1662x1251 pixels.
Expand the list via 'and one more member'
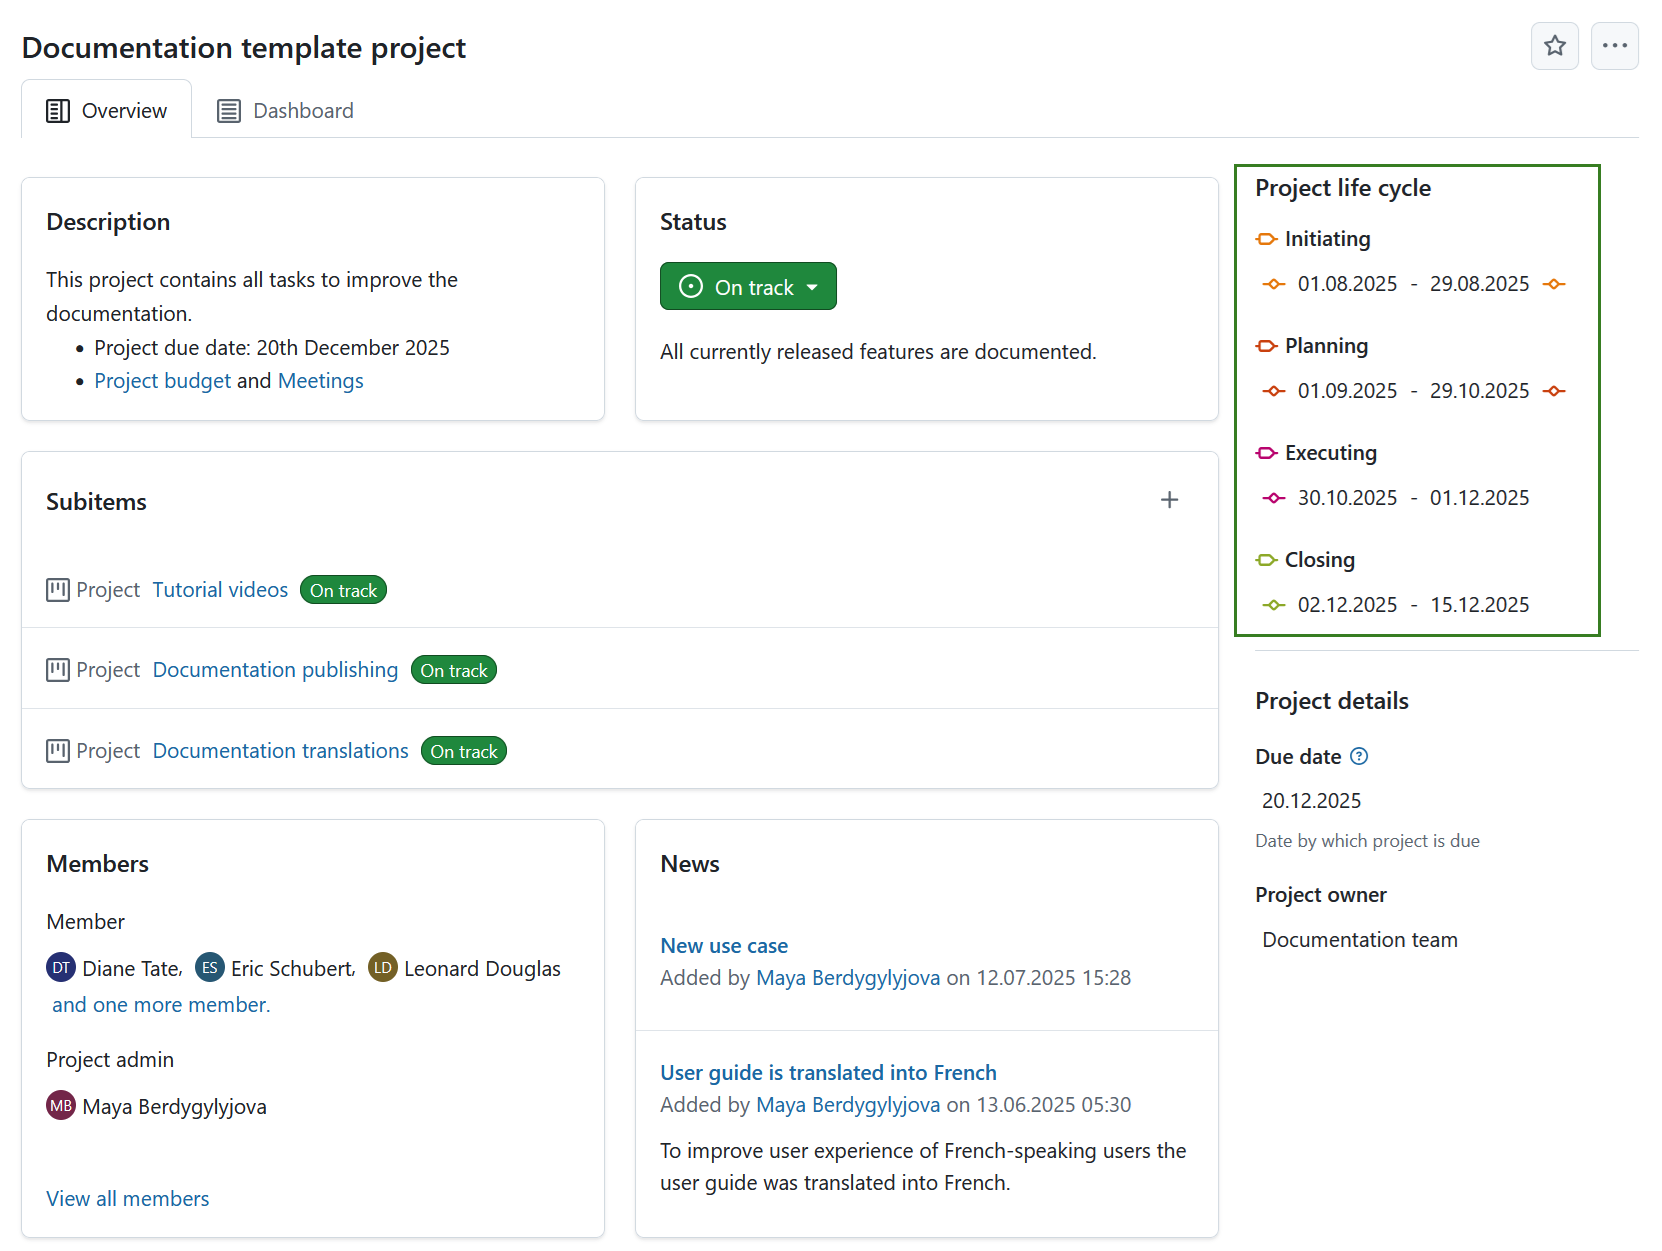160,1004
